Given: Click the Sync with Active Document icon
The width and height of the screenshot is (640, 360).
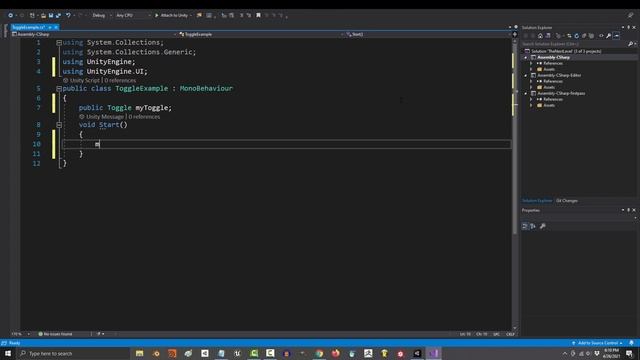Looking at the screenshot, I should tap(569, 36).
